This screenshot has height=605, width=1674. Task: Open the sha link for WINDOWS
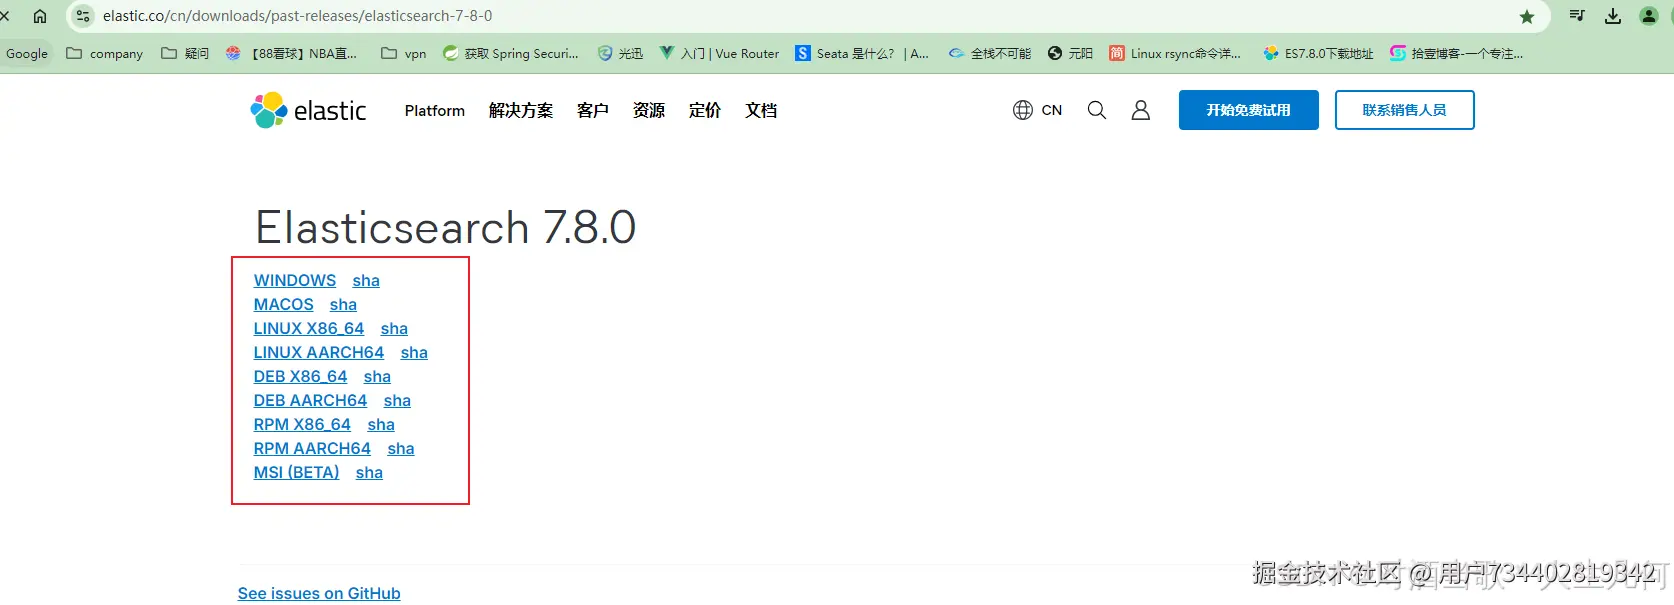click(366, 281)
